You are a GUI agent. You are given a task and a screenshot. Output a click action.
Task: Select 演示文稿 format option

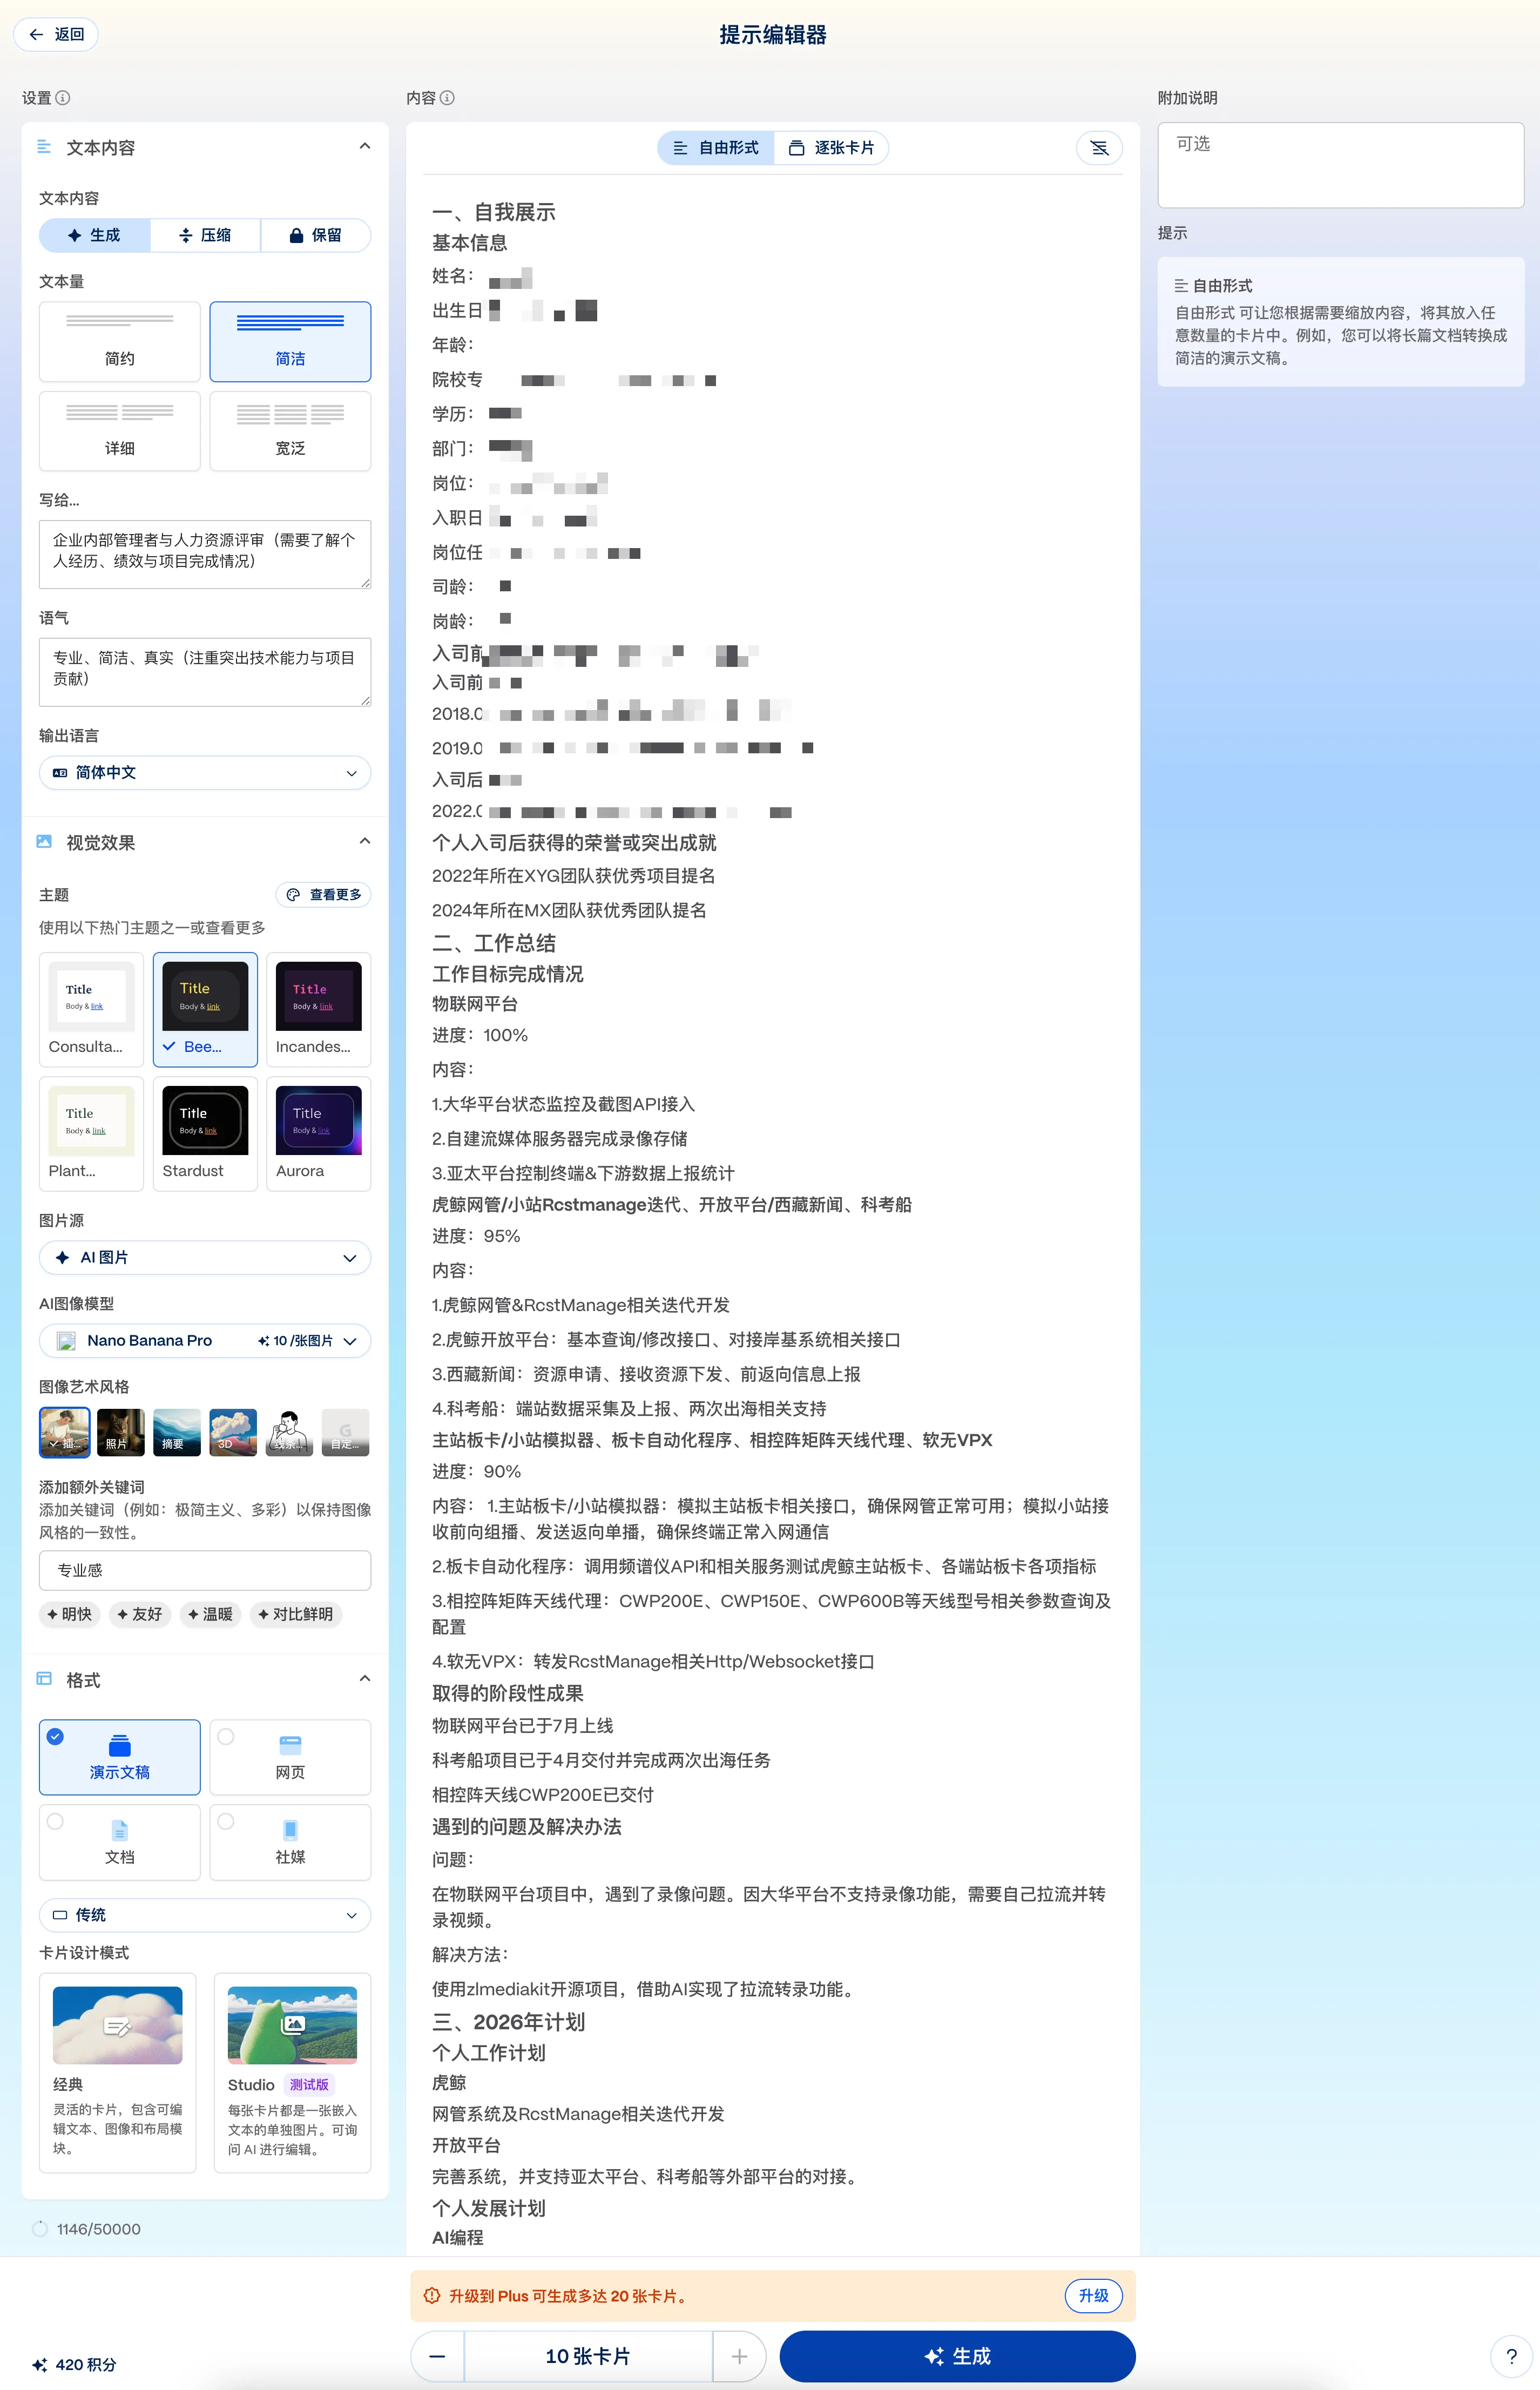(x=120, y=1757)
